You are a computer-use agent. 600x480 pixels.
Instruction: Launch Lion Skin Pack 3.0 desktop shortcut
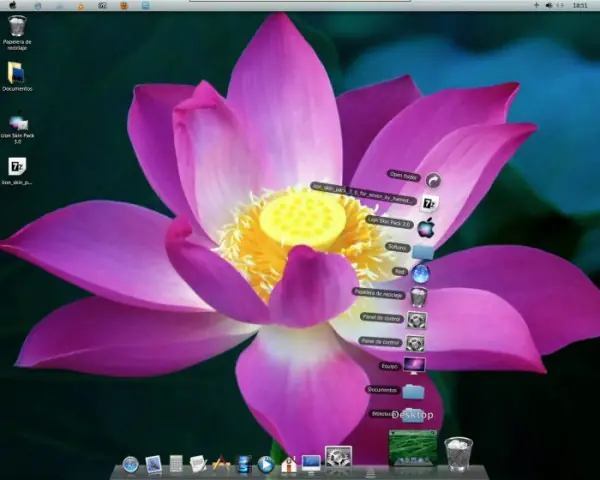(17, 124)
